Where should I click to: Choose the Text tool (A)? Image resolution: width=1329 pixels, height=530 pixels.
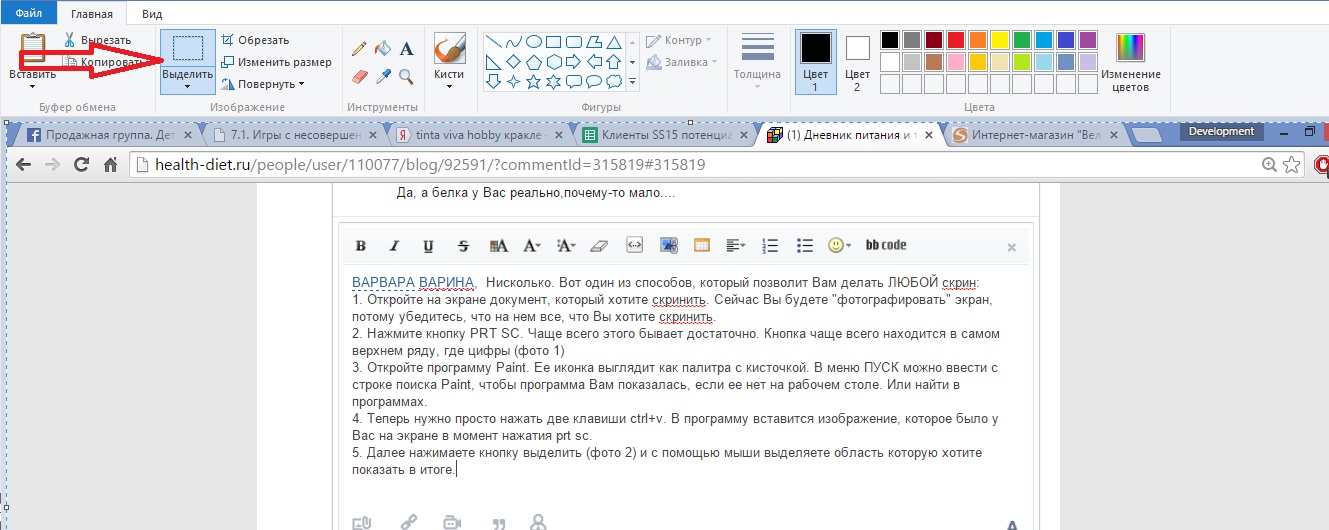(x=407, y=48)
